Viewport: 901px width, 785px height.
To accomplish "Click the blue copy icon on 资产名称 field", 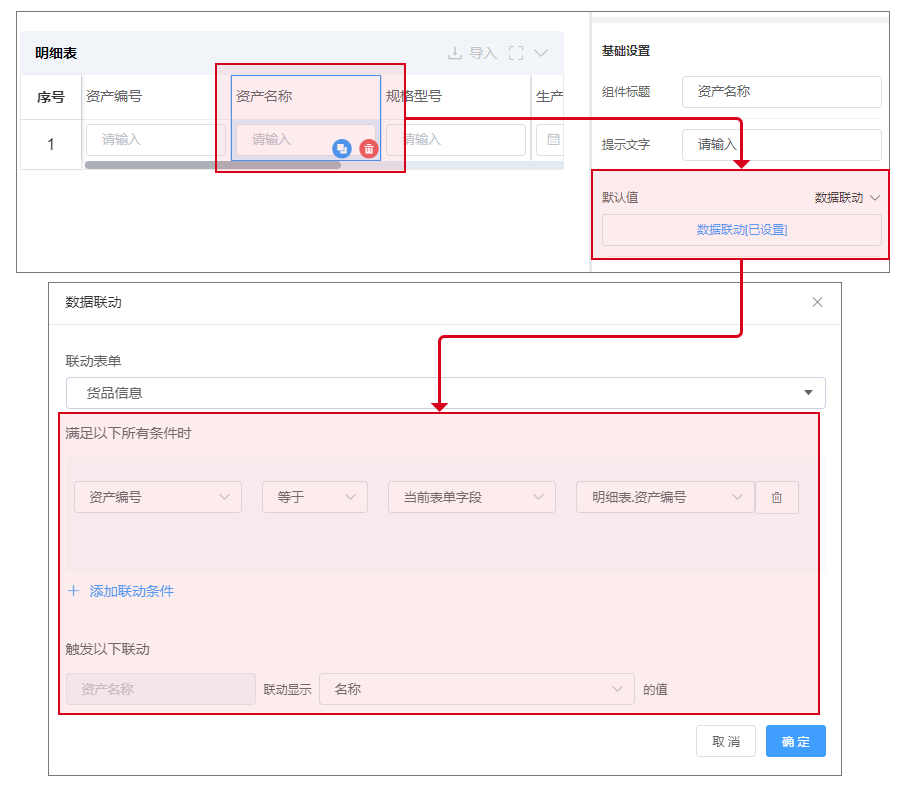I will coord(342,148).
